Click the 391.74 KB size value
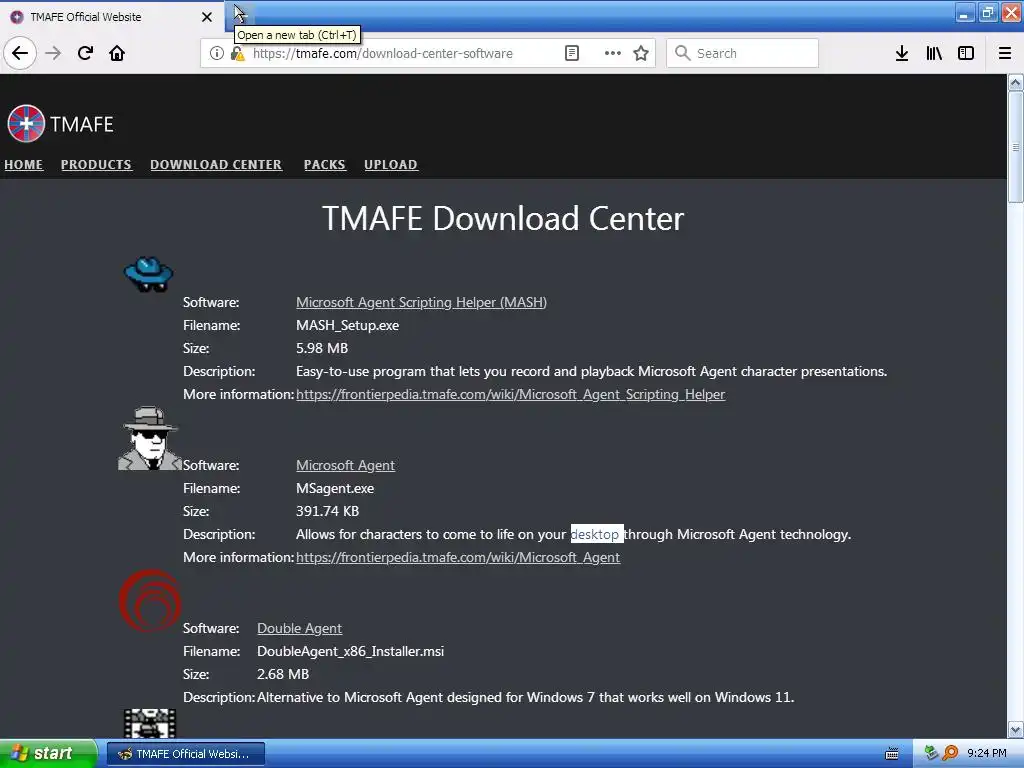 (x=328, y=511)
